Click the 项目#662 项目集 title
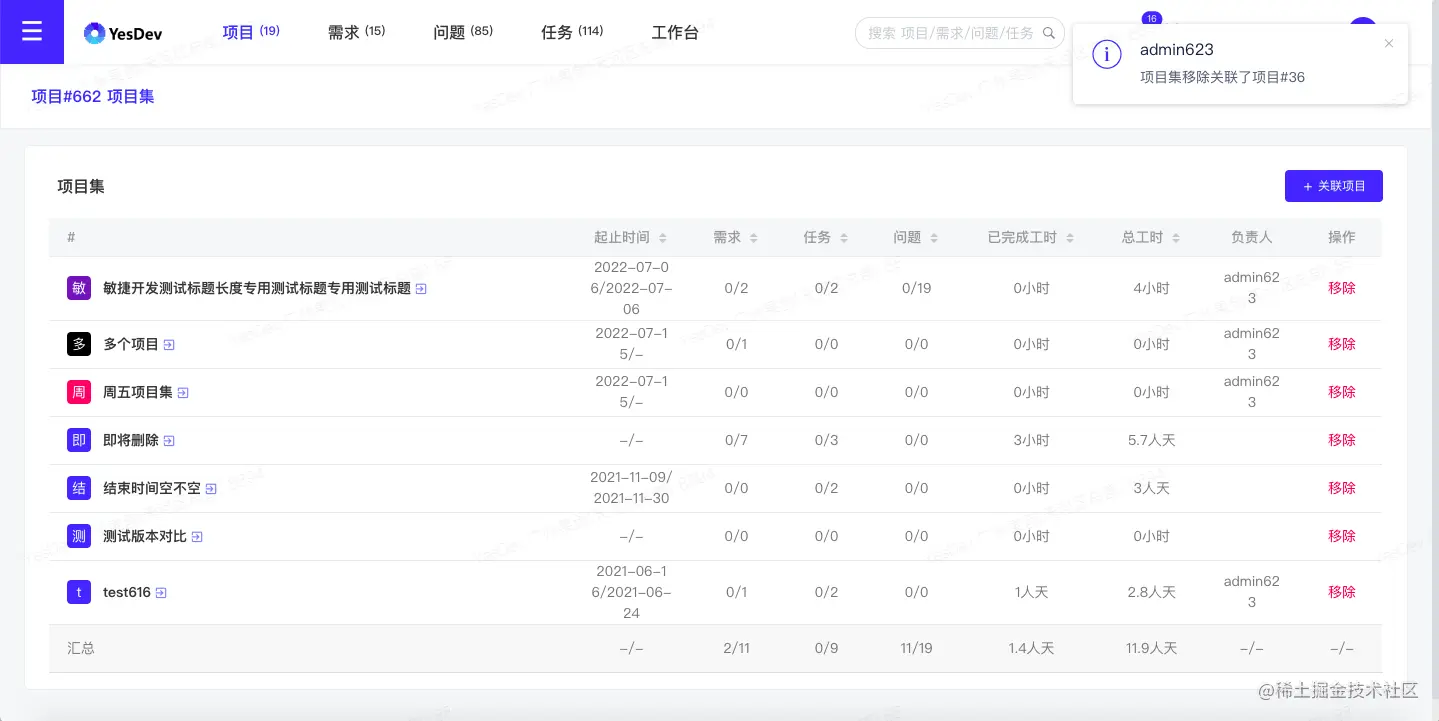Image resolution: width=1439 pixels, height=721 pixels. [93, 97]
